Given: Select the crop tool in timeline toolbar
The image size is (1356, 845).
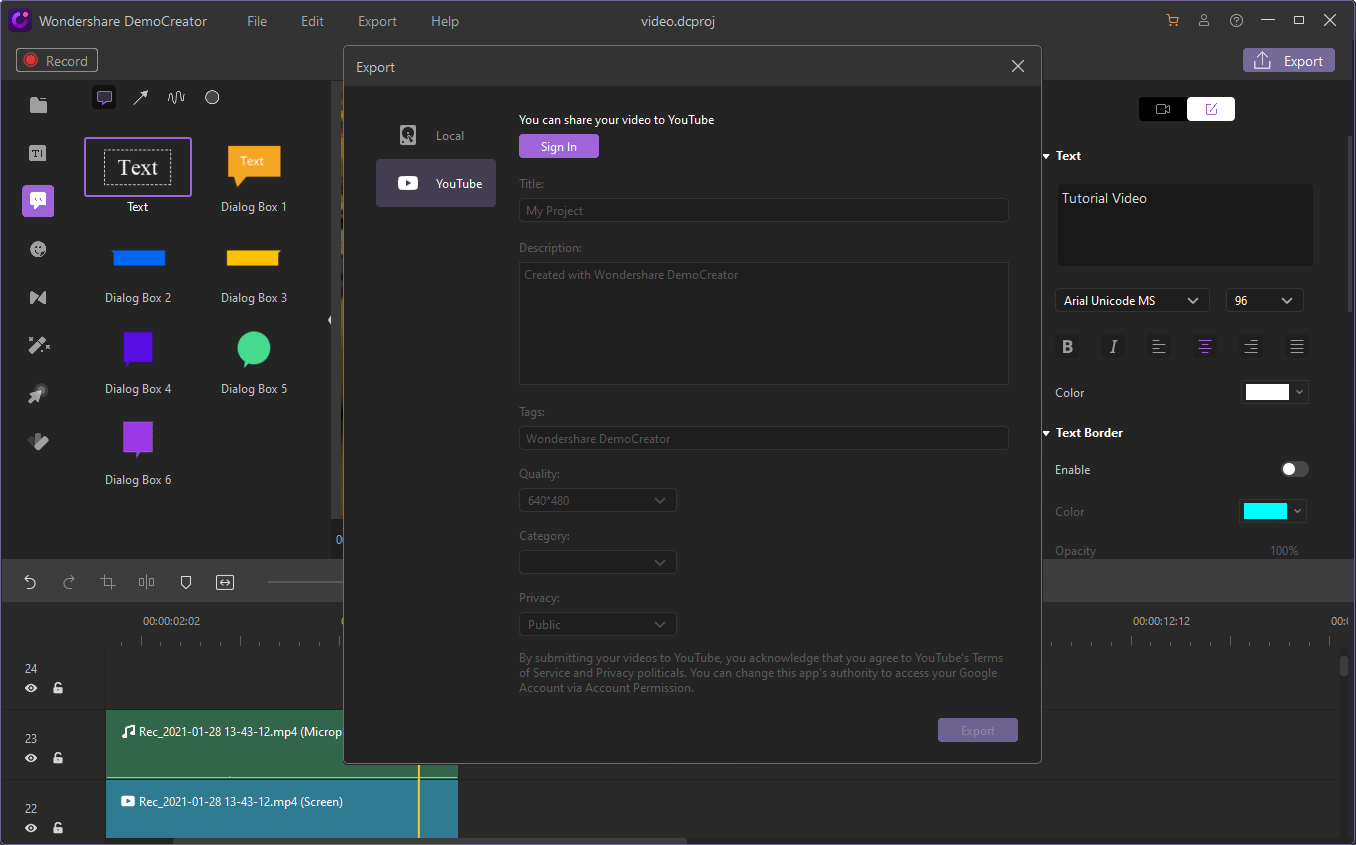Looking at the screenshot, I should pyautogui.click(x=108, y=582).
